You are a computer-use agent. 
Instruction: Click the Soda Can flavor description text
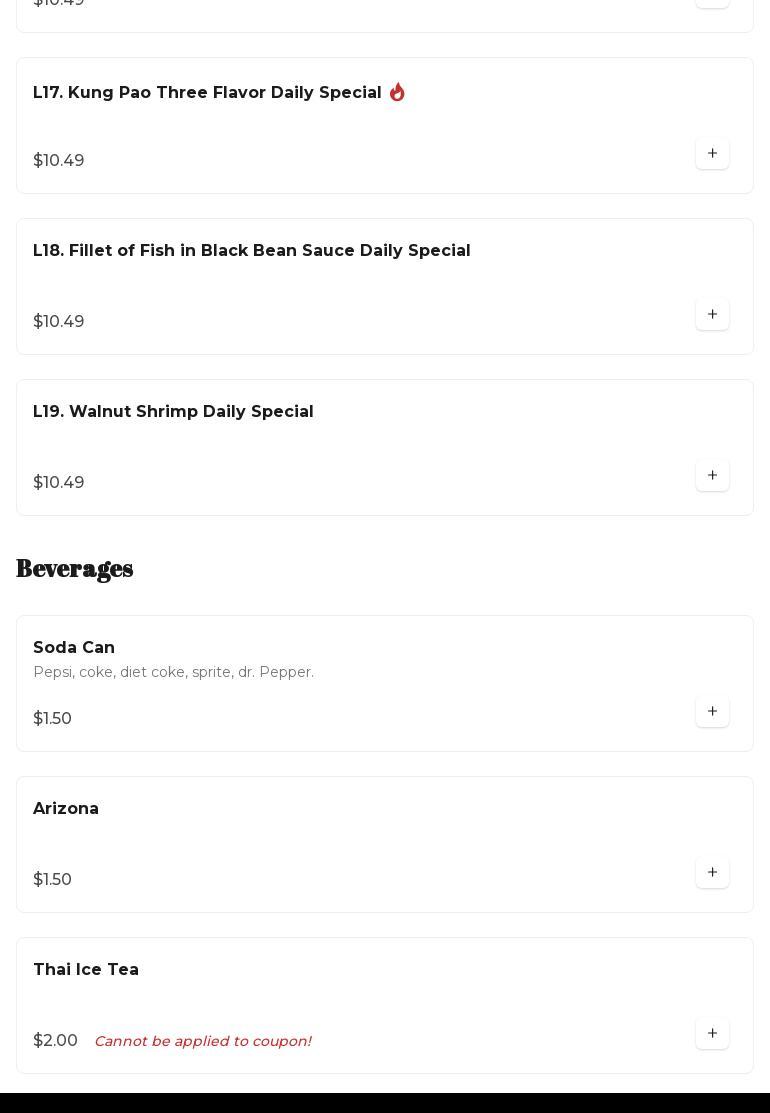coord(173,672)
